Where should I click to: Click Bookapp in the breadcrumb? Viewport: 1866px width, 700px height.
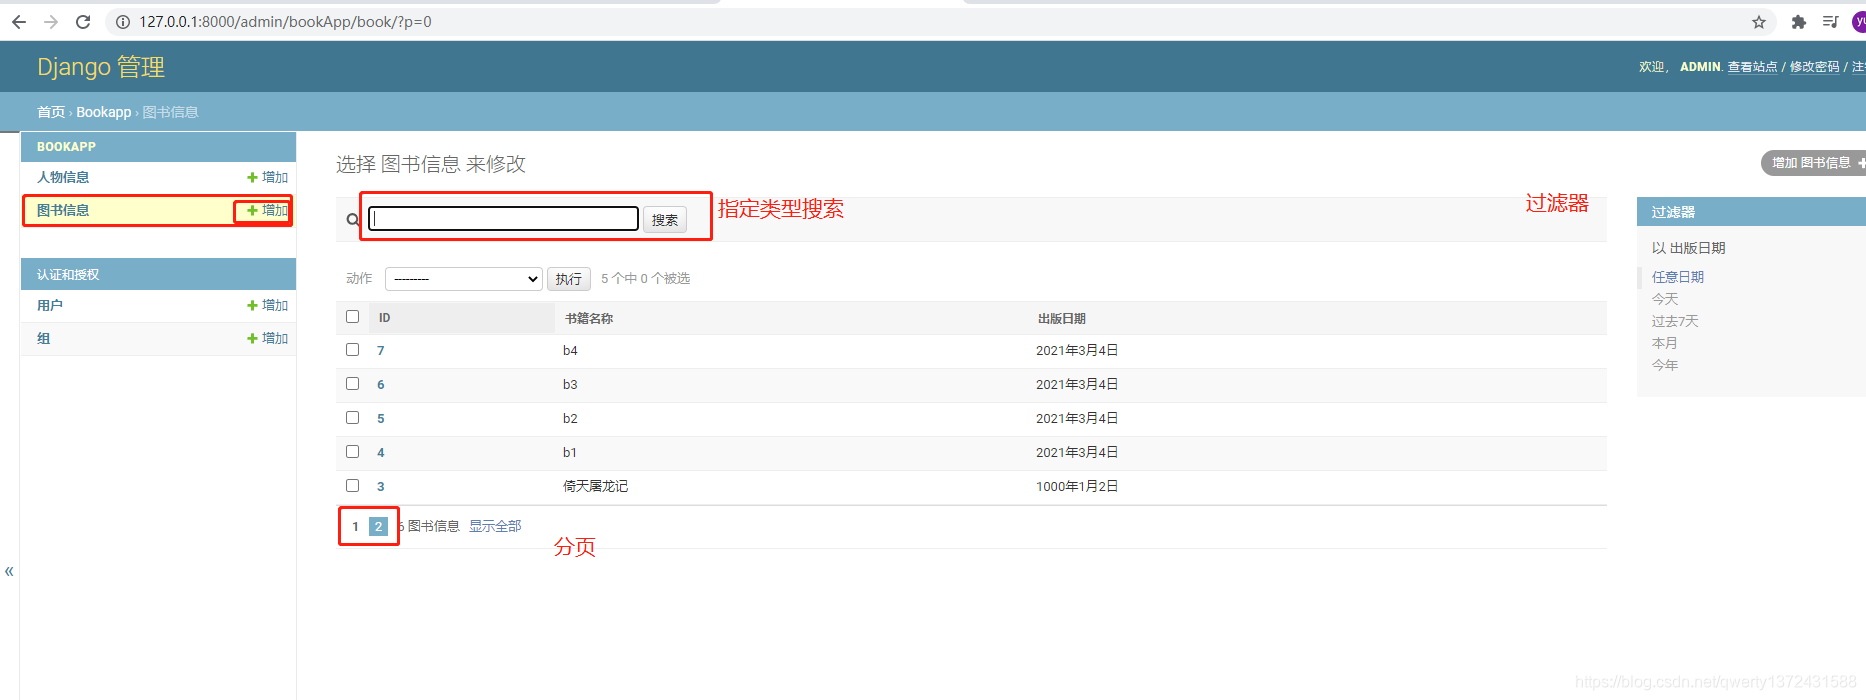click(104, 112)
